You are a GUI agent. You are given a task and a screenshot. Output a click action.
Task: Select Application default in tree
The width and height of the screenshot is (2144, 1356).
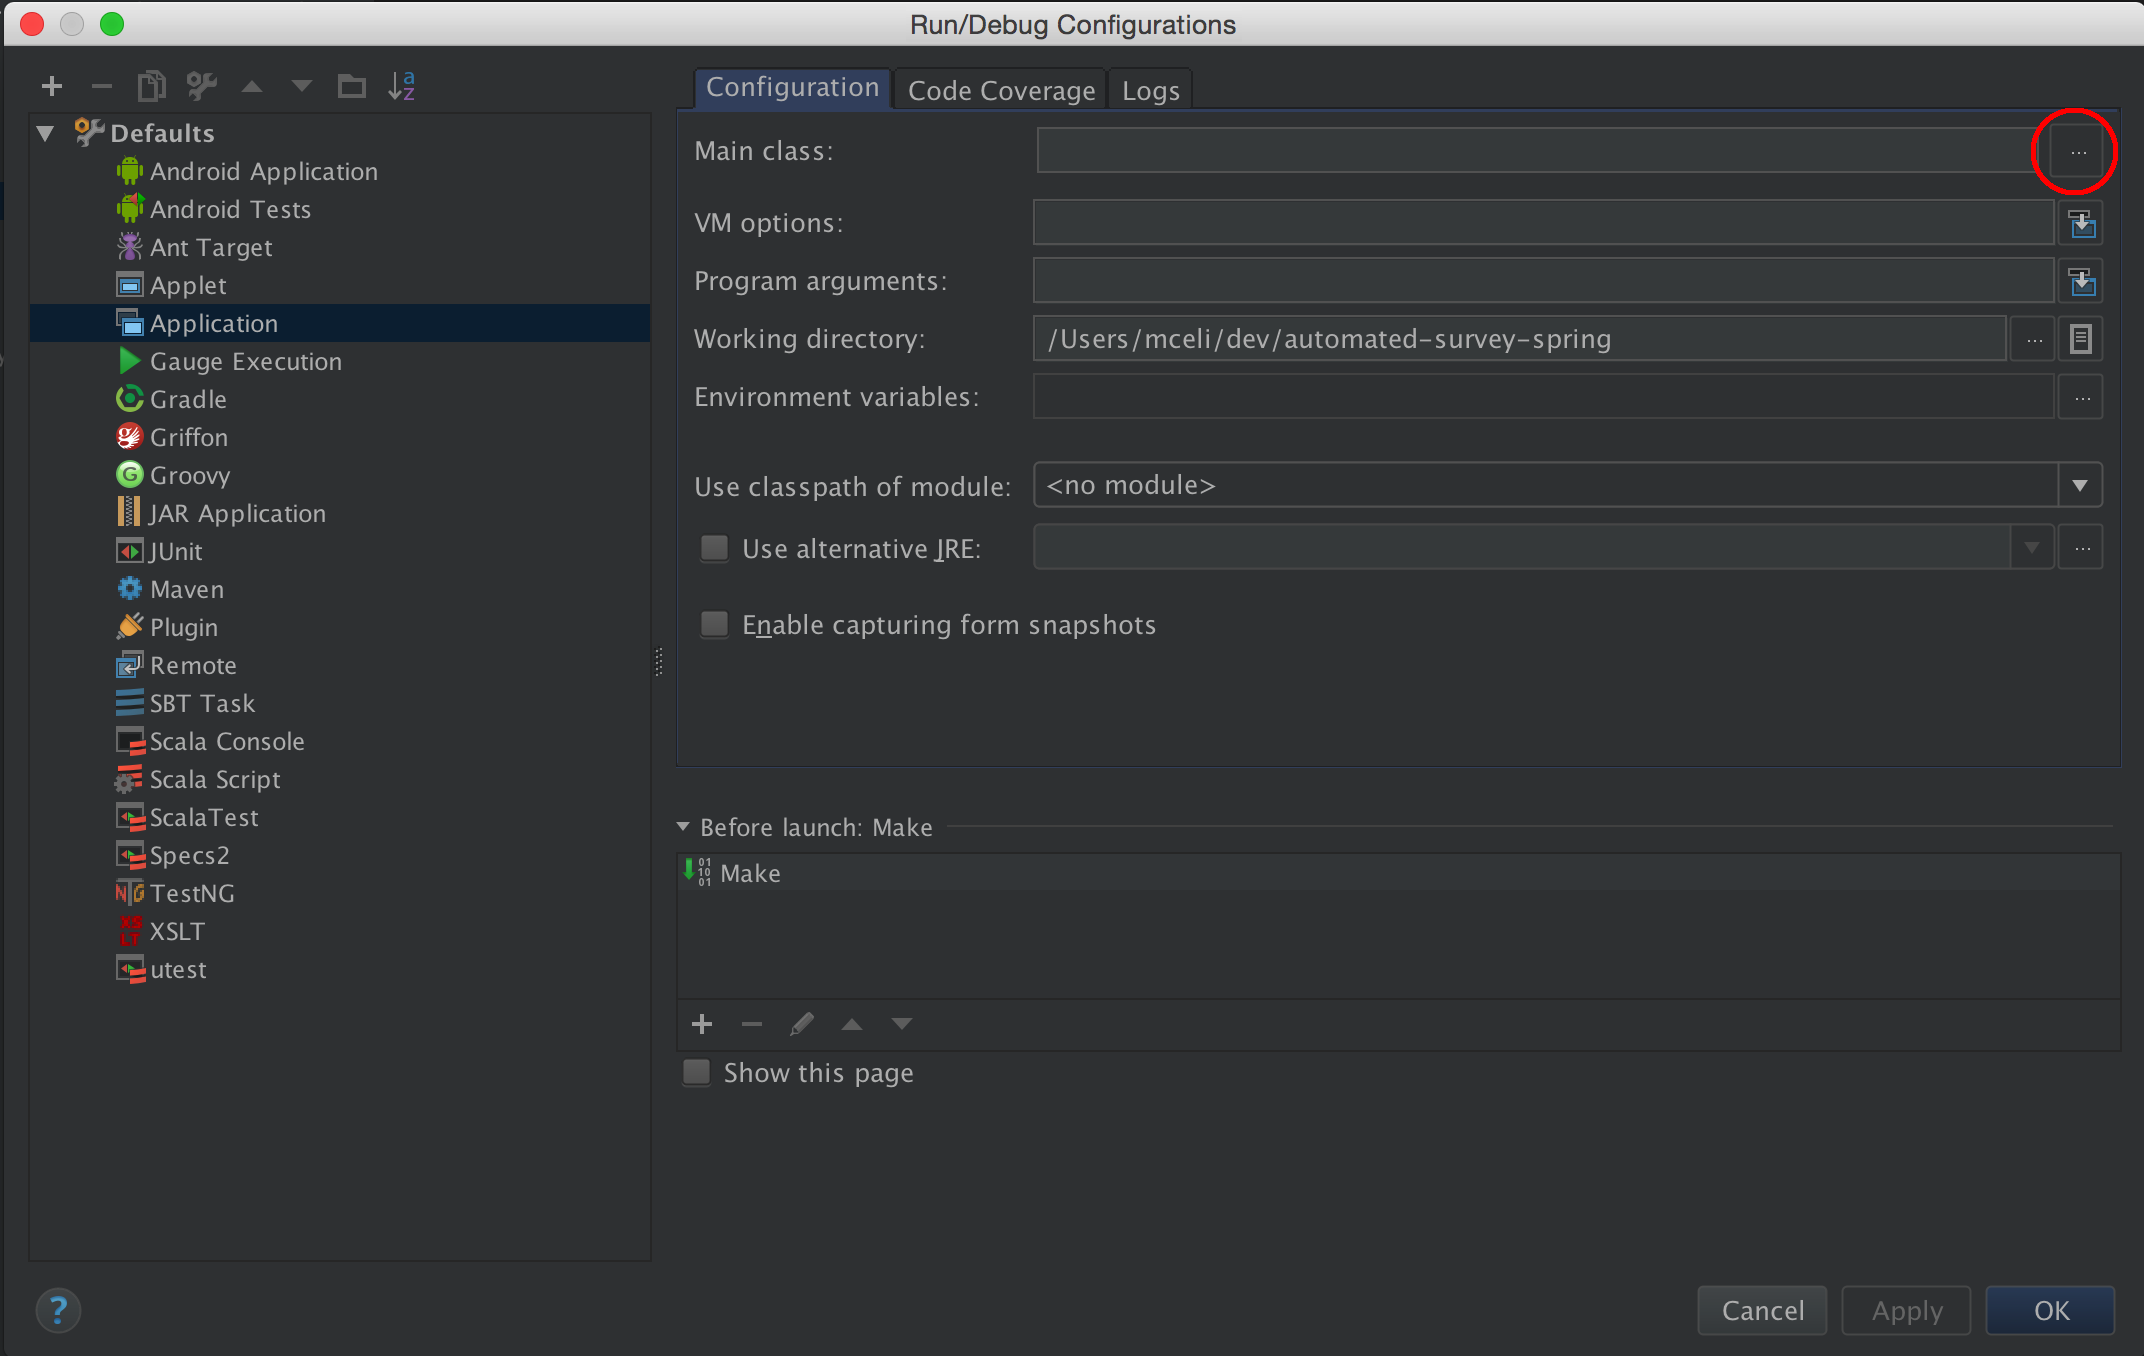click(x=340, y=323)
